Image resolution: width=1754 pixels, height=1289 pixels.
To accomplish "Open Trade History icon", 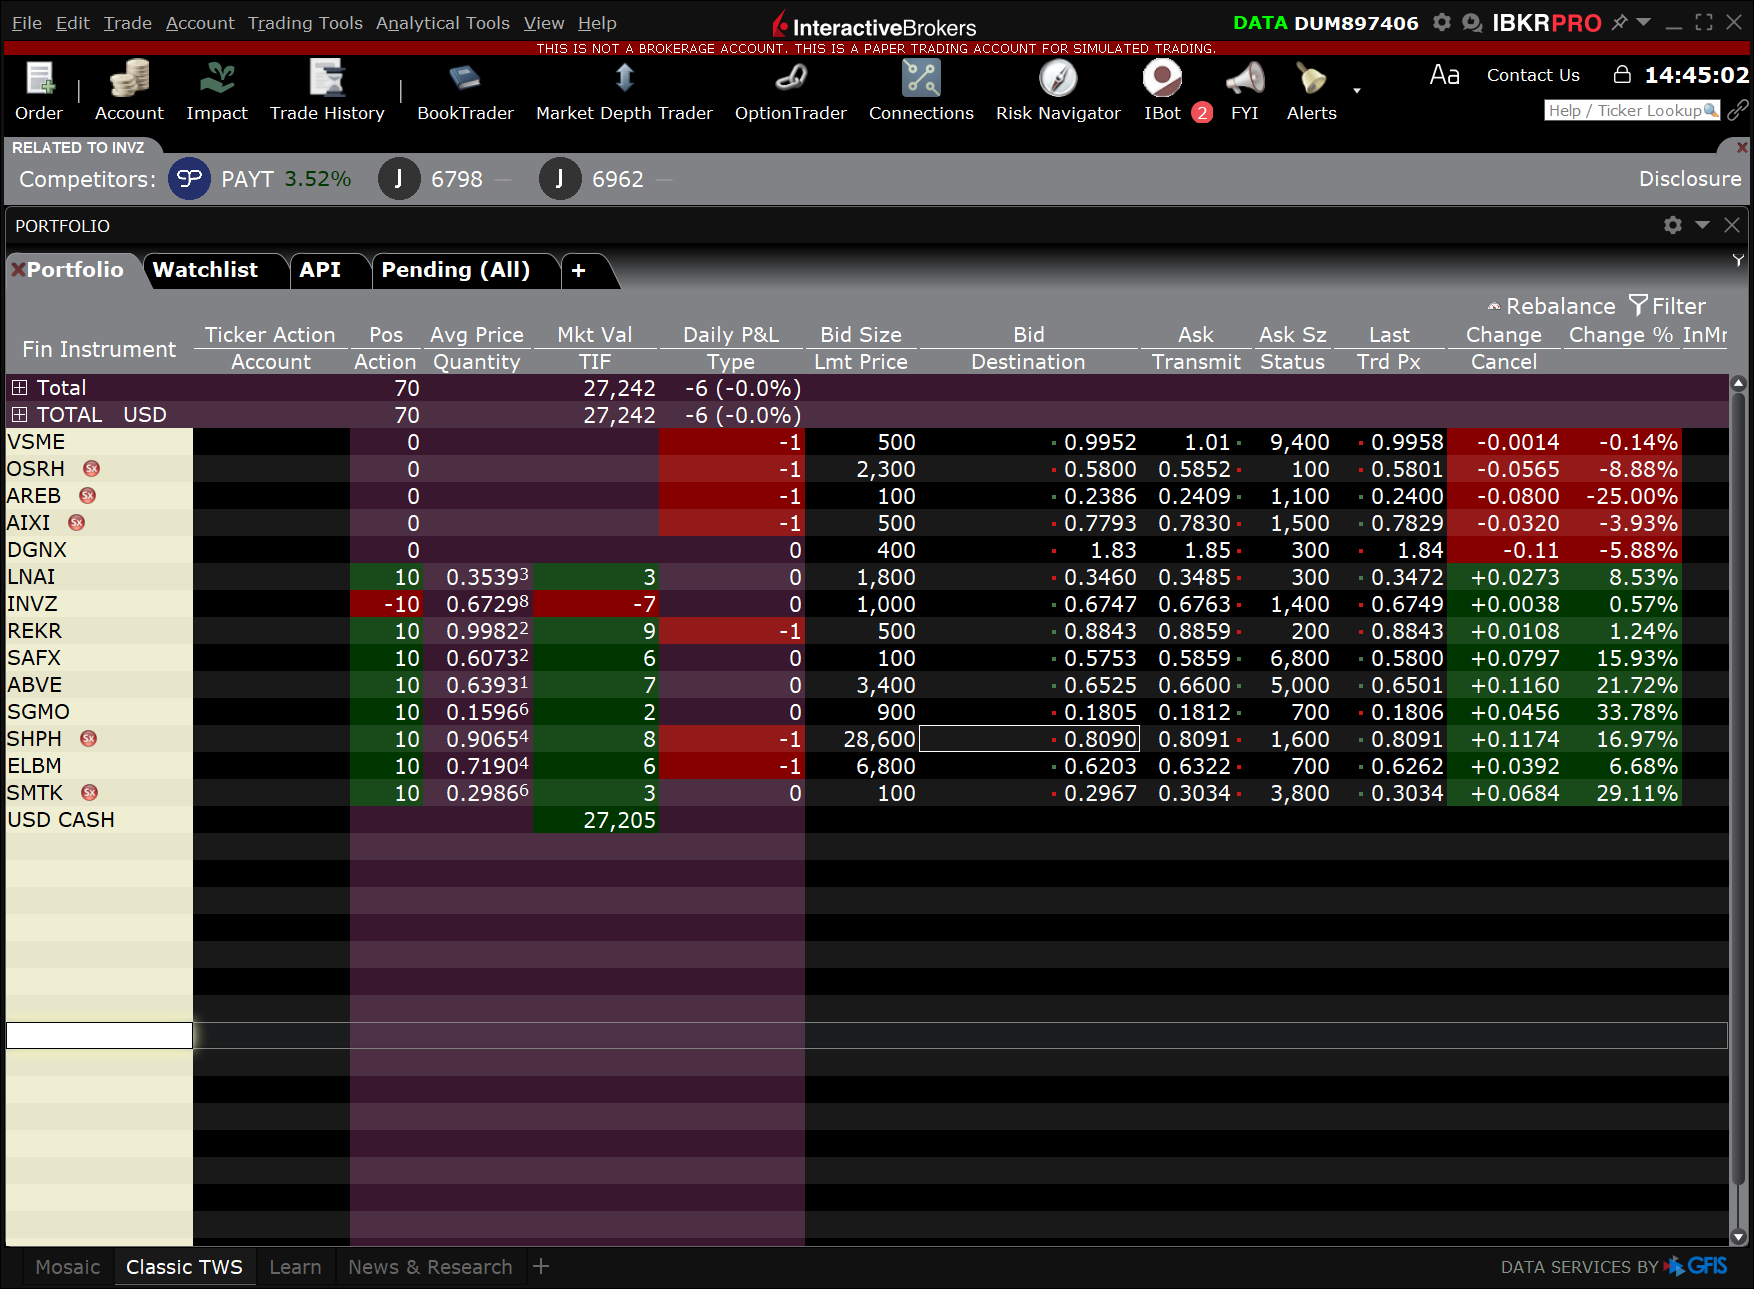I will pyautogui.click(x=327, y=90).
